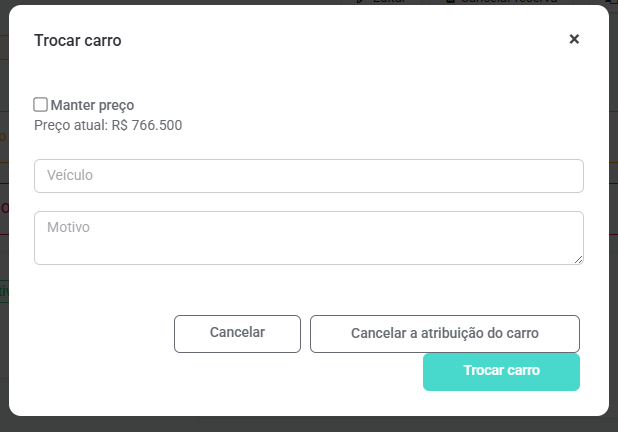Viewport: 618px width, 432px height.
Task: Click the corner grip of the Motivo box
Action: tap(578, 259)
